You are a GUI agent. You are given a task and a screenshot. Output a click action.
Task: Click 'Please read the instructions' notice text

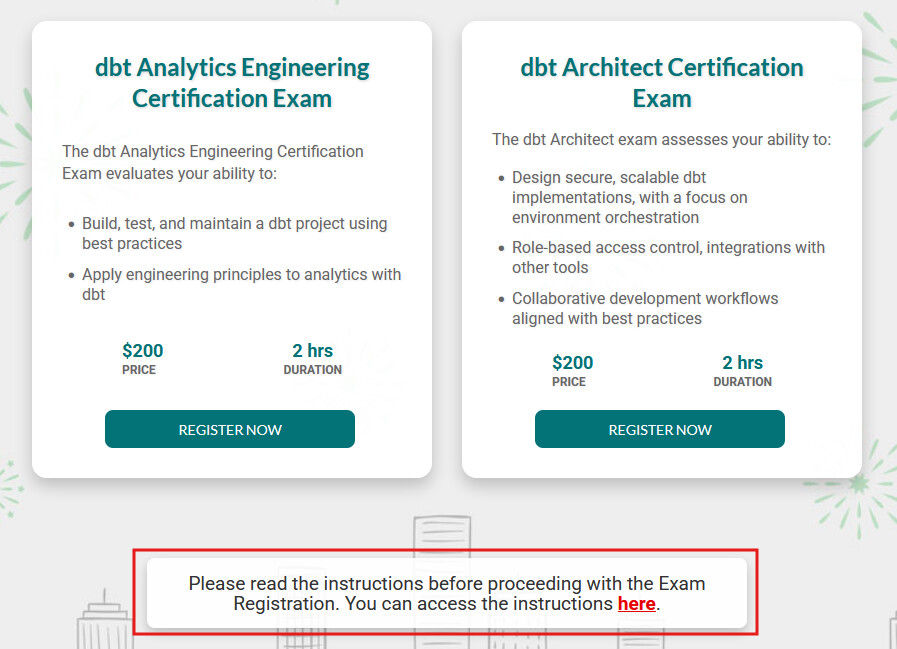coord(447,593)
